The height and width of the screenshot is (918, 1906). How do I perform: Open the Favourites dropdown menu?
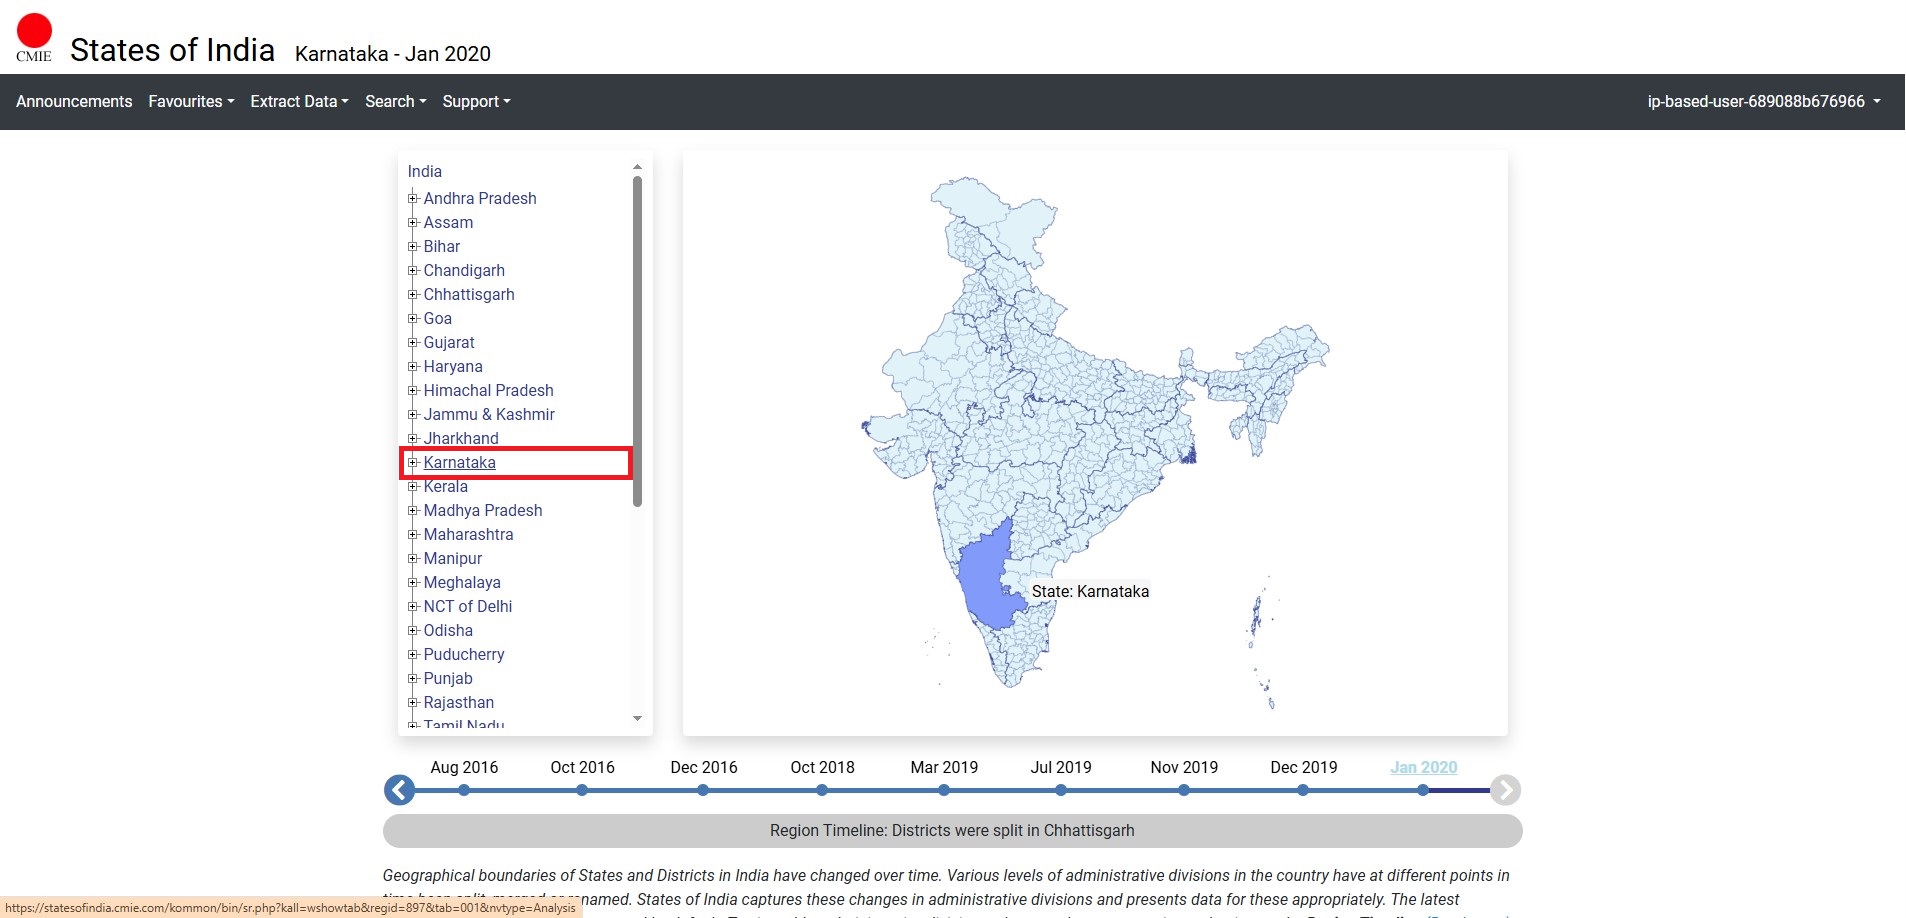tap(191, 101)
